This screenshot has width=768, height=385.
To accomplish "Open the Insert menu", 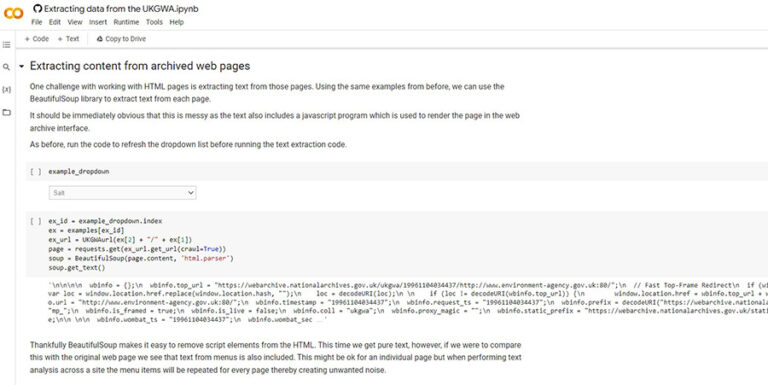I will (98, 22).
